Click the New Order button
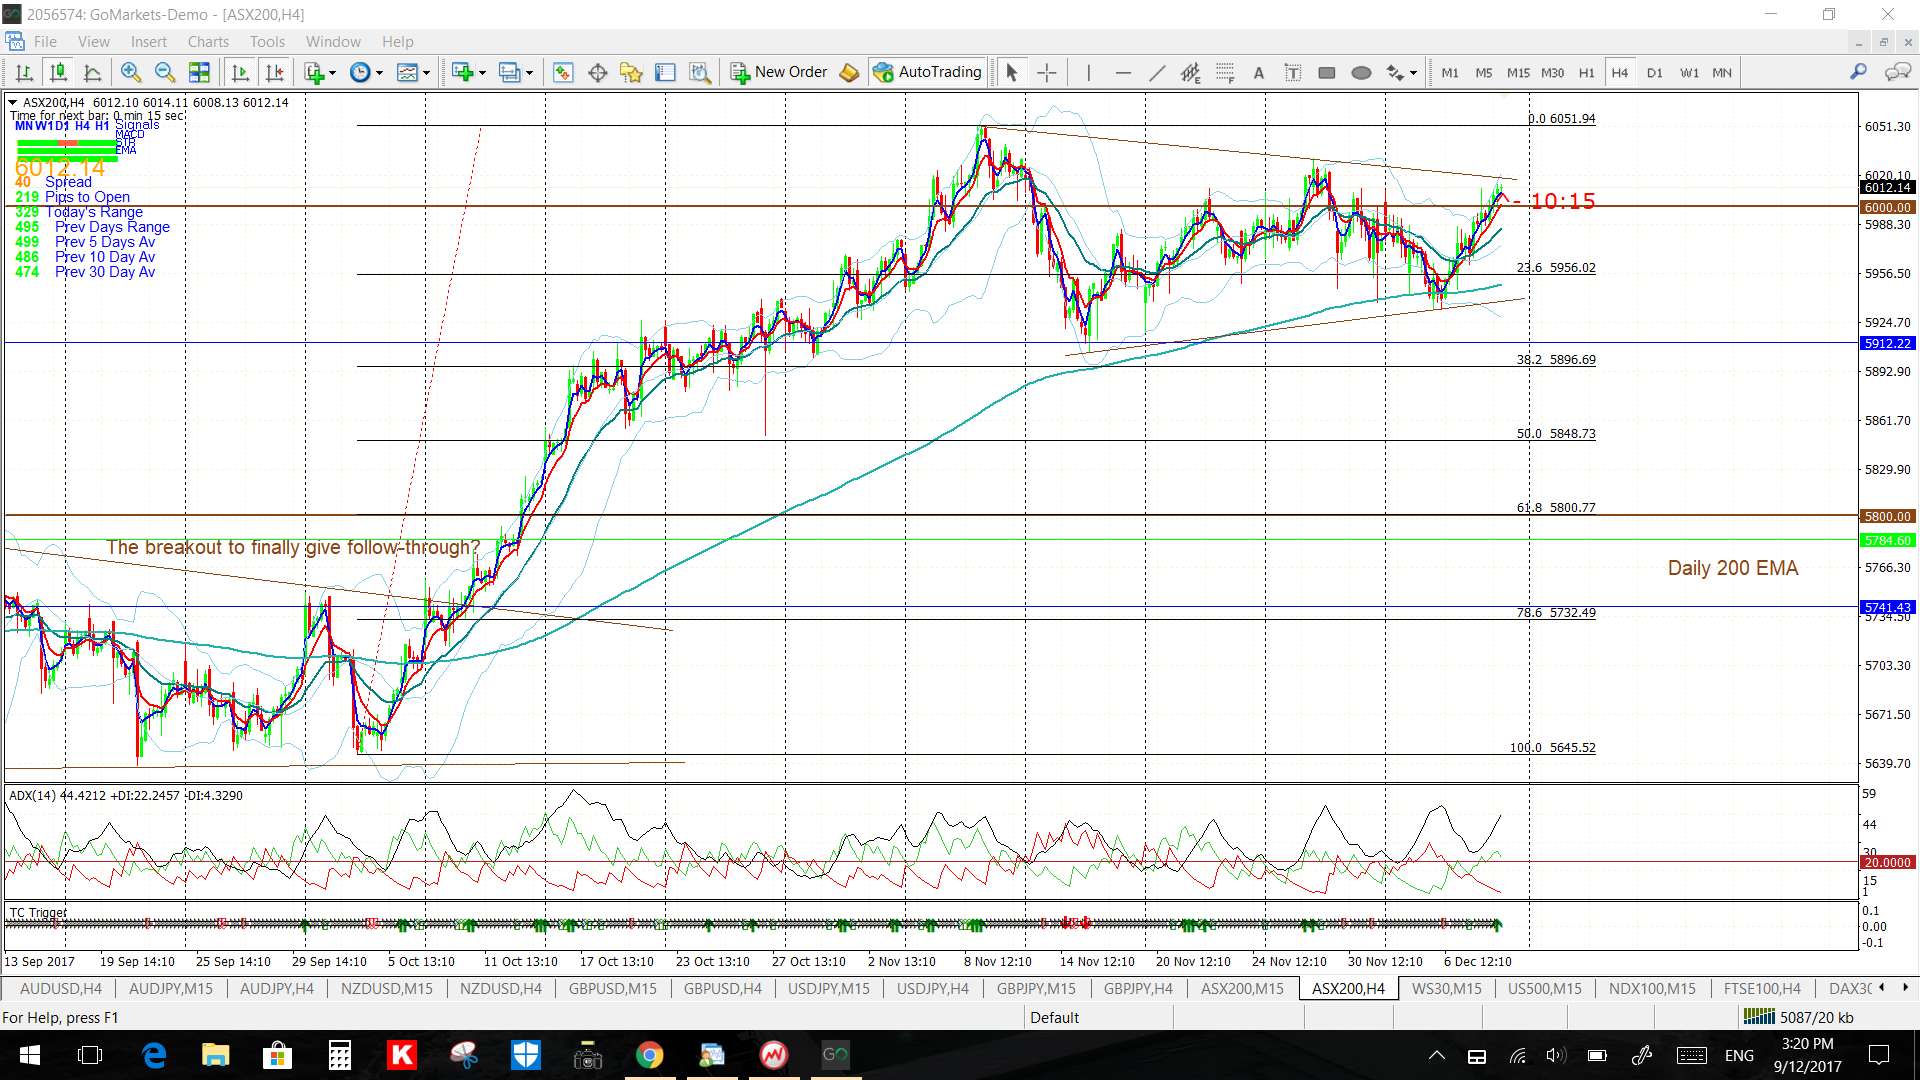This screenshot has height=1080, width=1920. click(779, 72)
